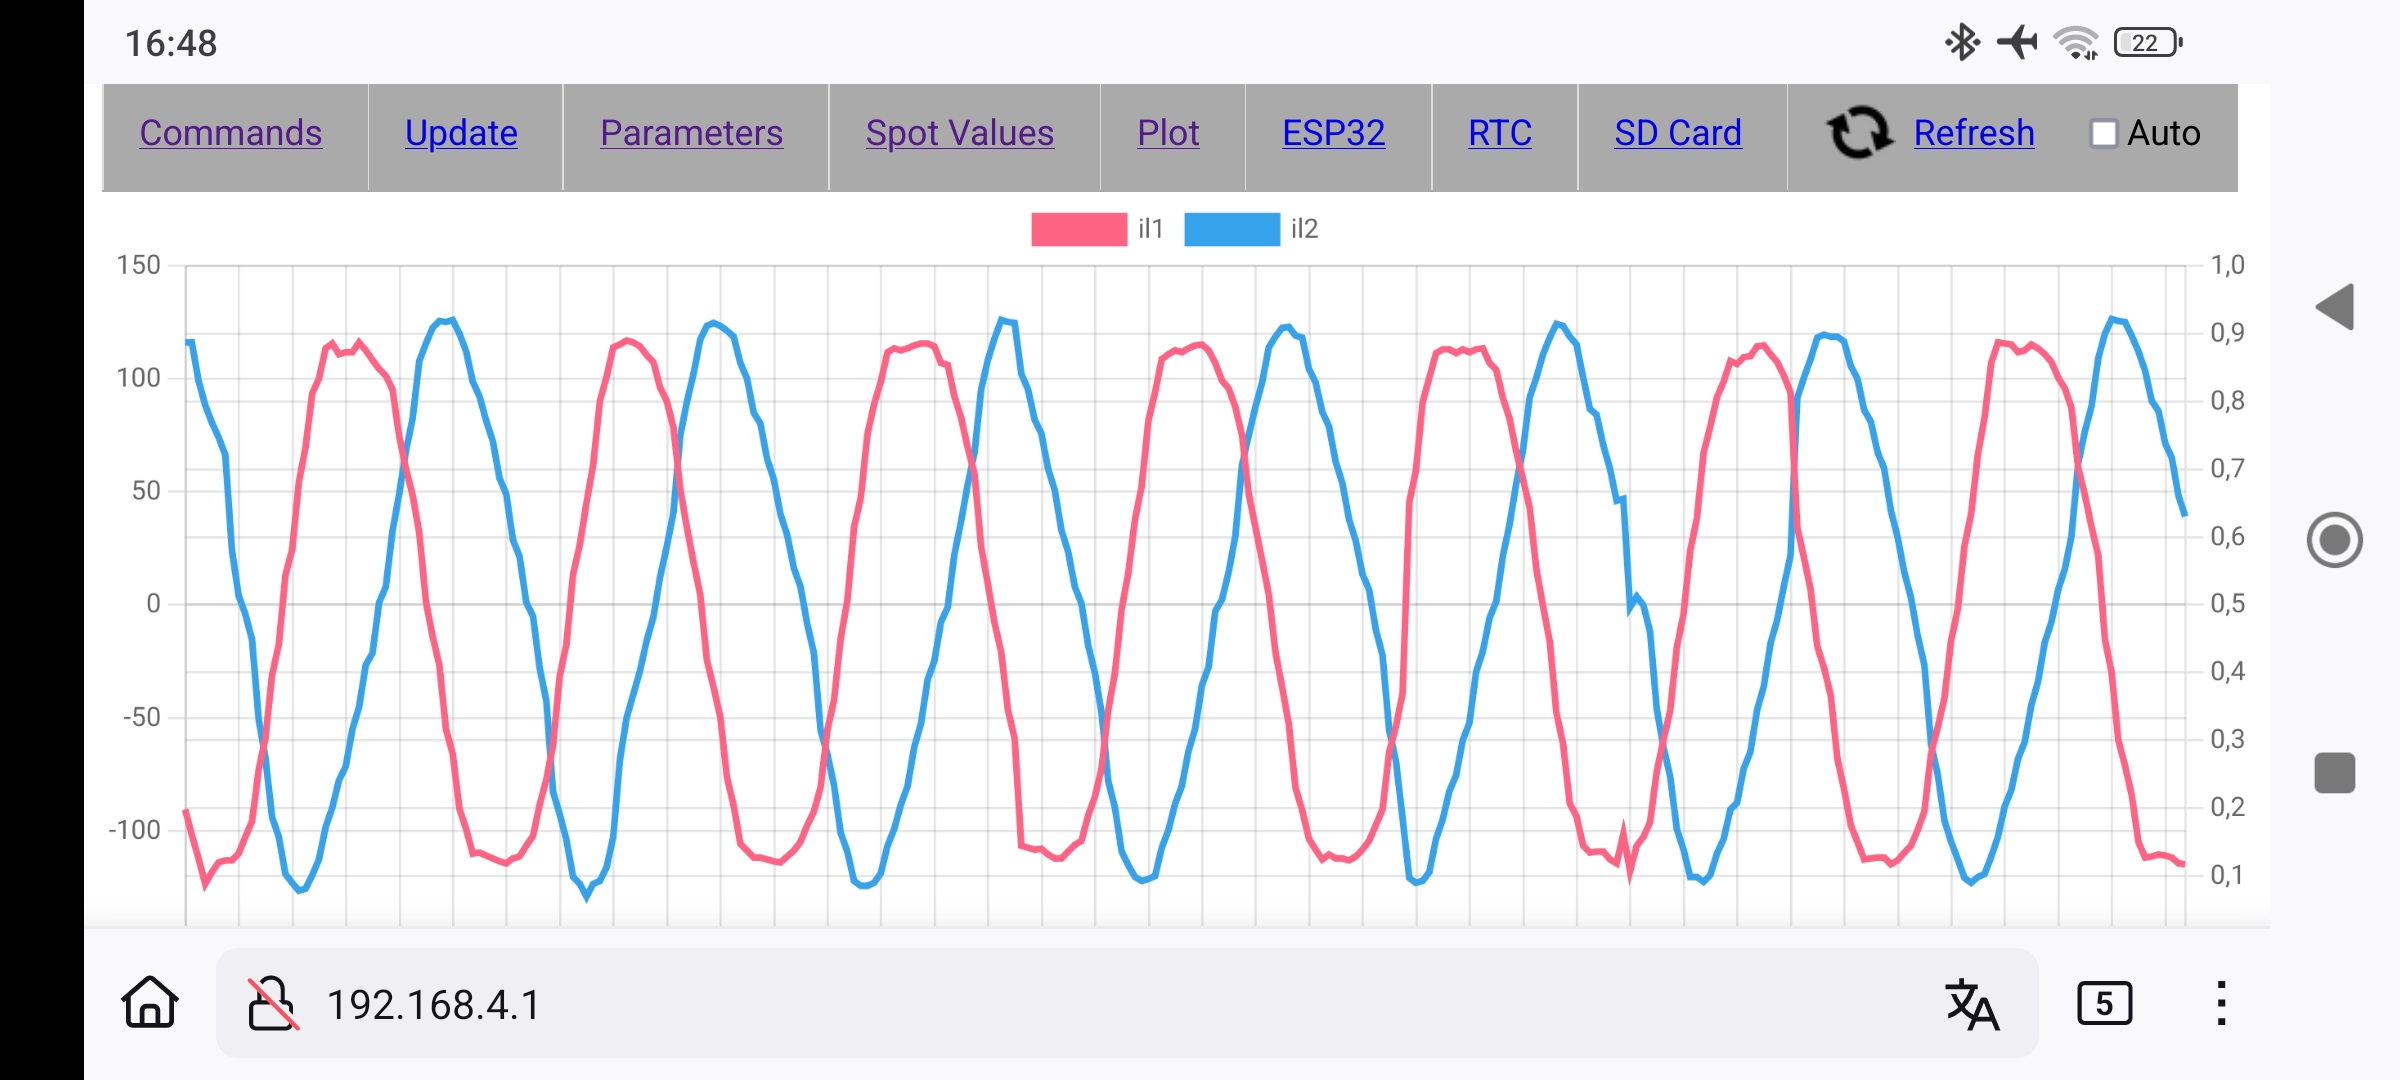The height and width of the screenshot is (1080, 2400).
Task: Open the Spot Values page
Action: click(959, 133)
